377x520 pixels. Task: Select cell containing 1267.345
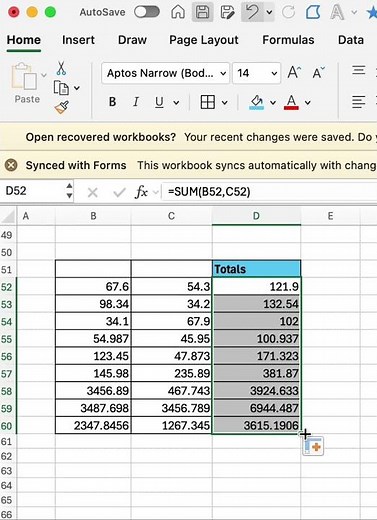(171, 425)
